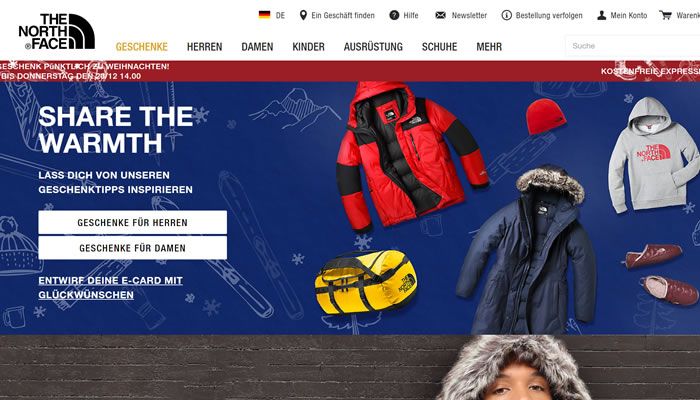Open the Herren menu
700x400 pixels.
(x=204, y=46)
